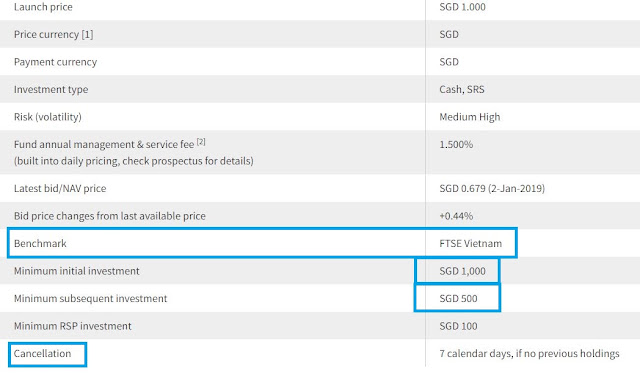Click the SGD 500 subsequent investment value
640x373 pixels.
[x=458, y=299]
